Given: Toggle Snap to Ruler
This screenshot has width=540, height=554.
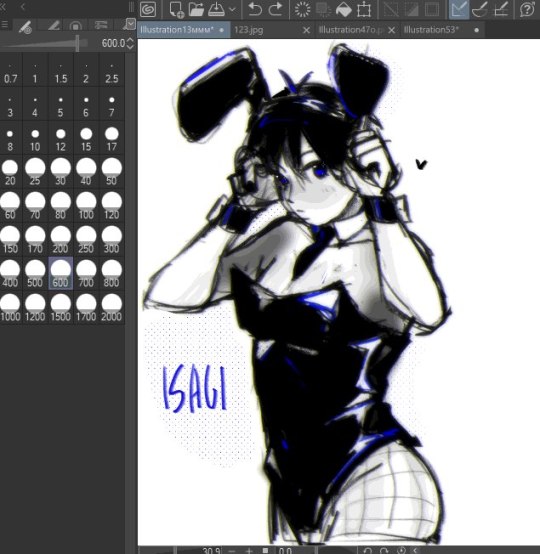Looking at the screenshot, I should 459,9.
